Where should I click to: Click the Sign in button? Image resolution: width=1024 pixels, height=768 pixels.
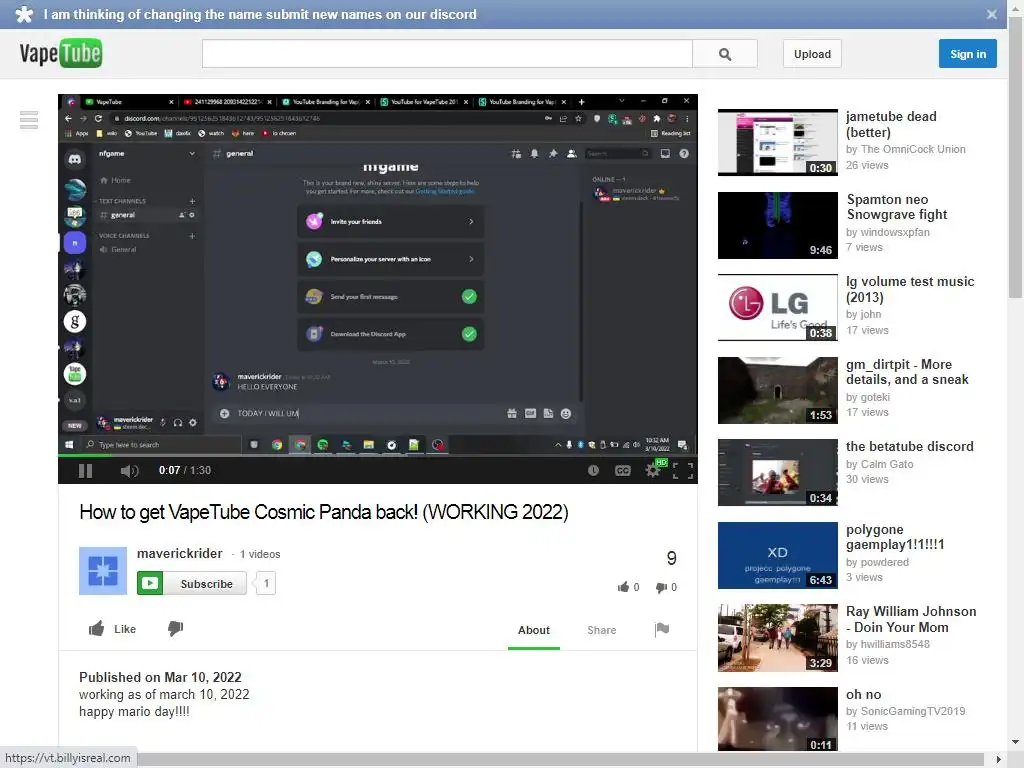click(x=967, y=54)
